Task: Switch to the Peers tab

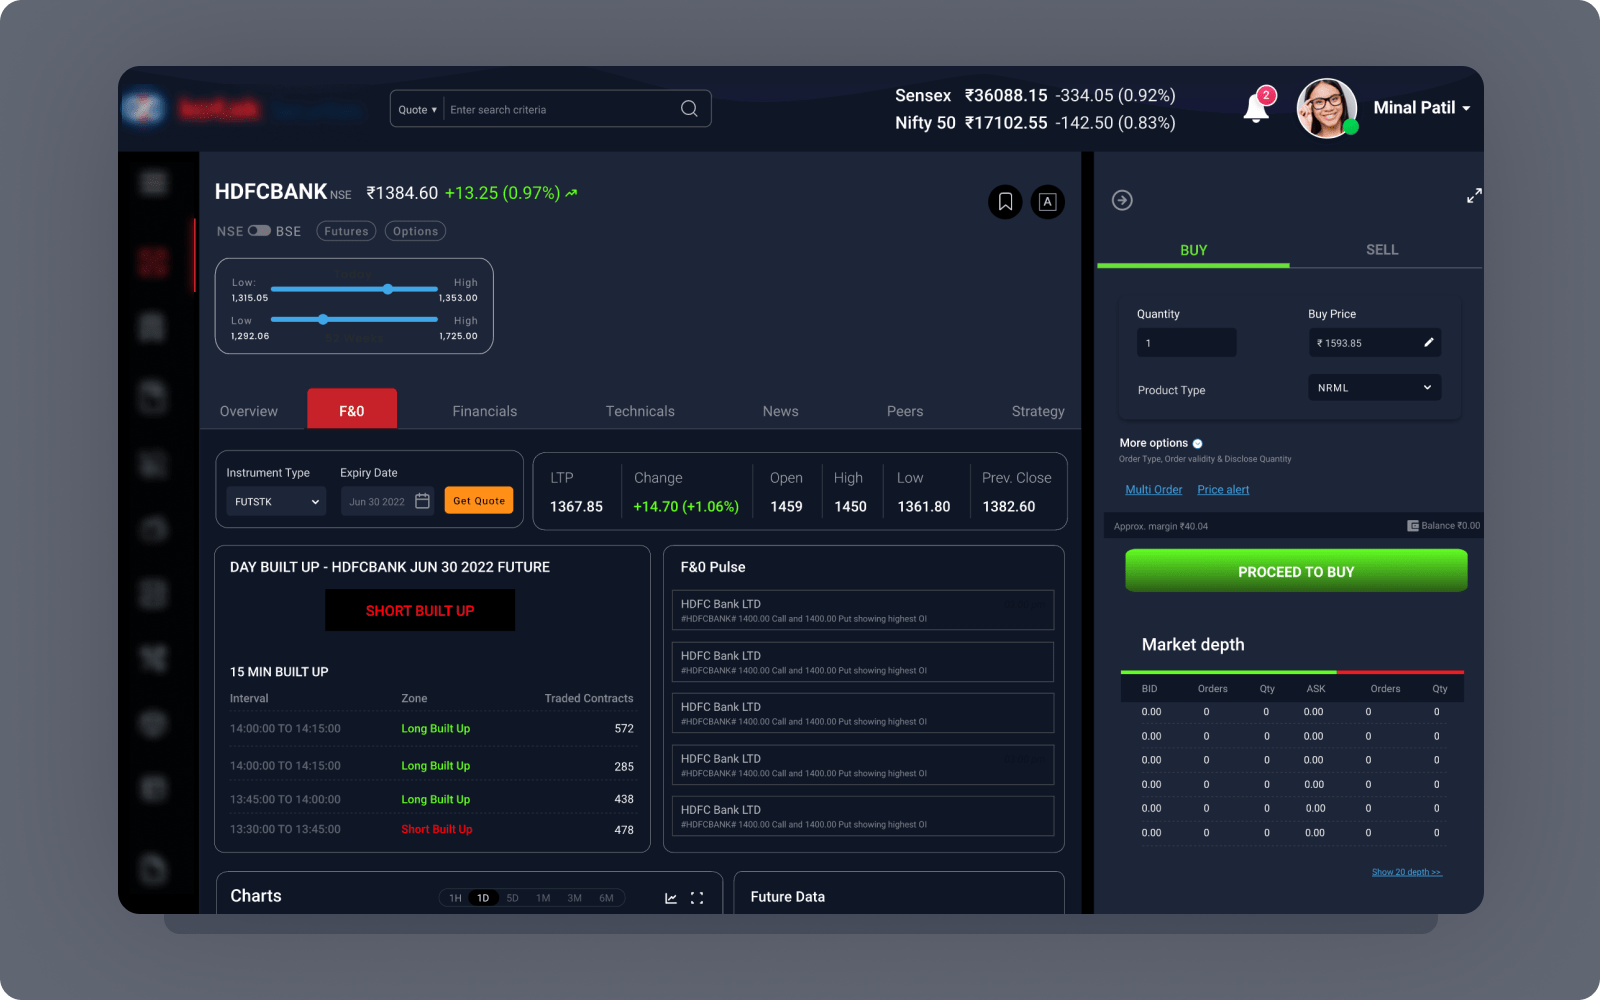Action: pyautogui.click(x=905, y=411)
